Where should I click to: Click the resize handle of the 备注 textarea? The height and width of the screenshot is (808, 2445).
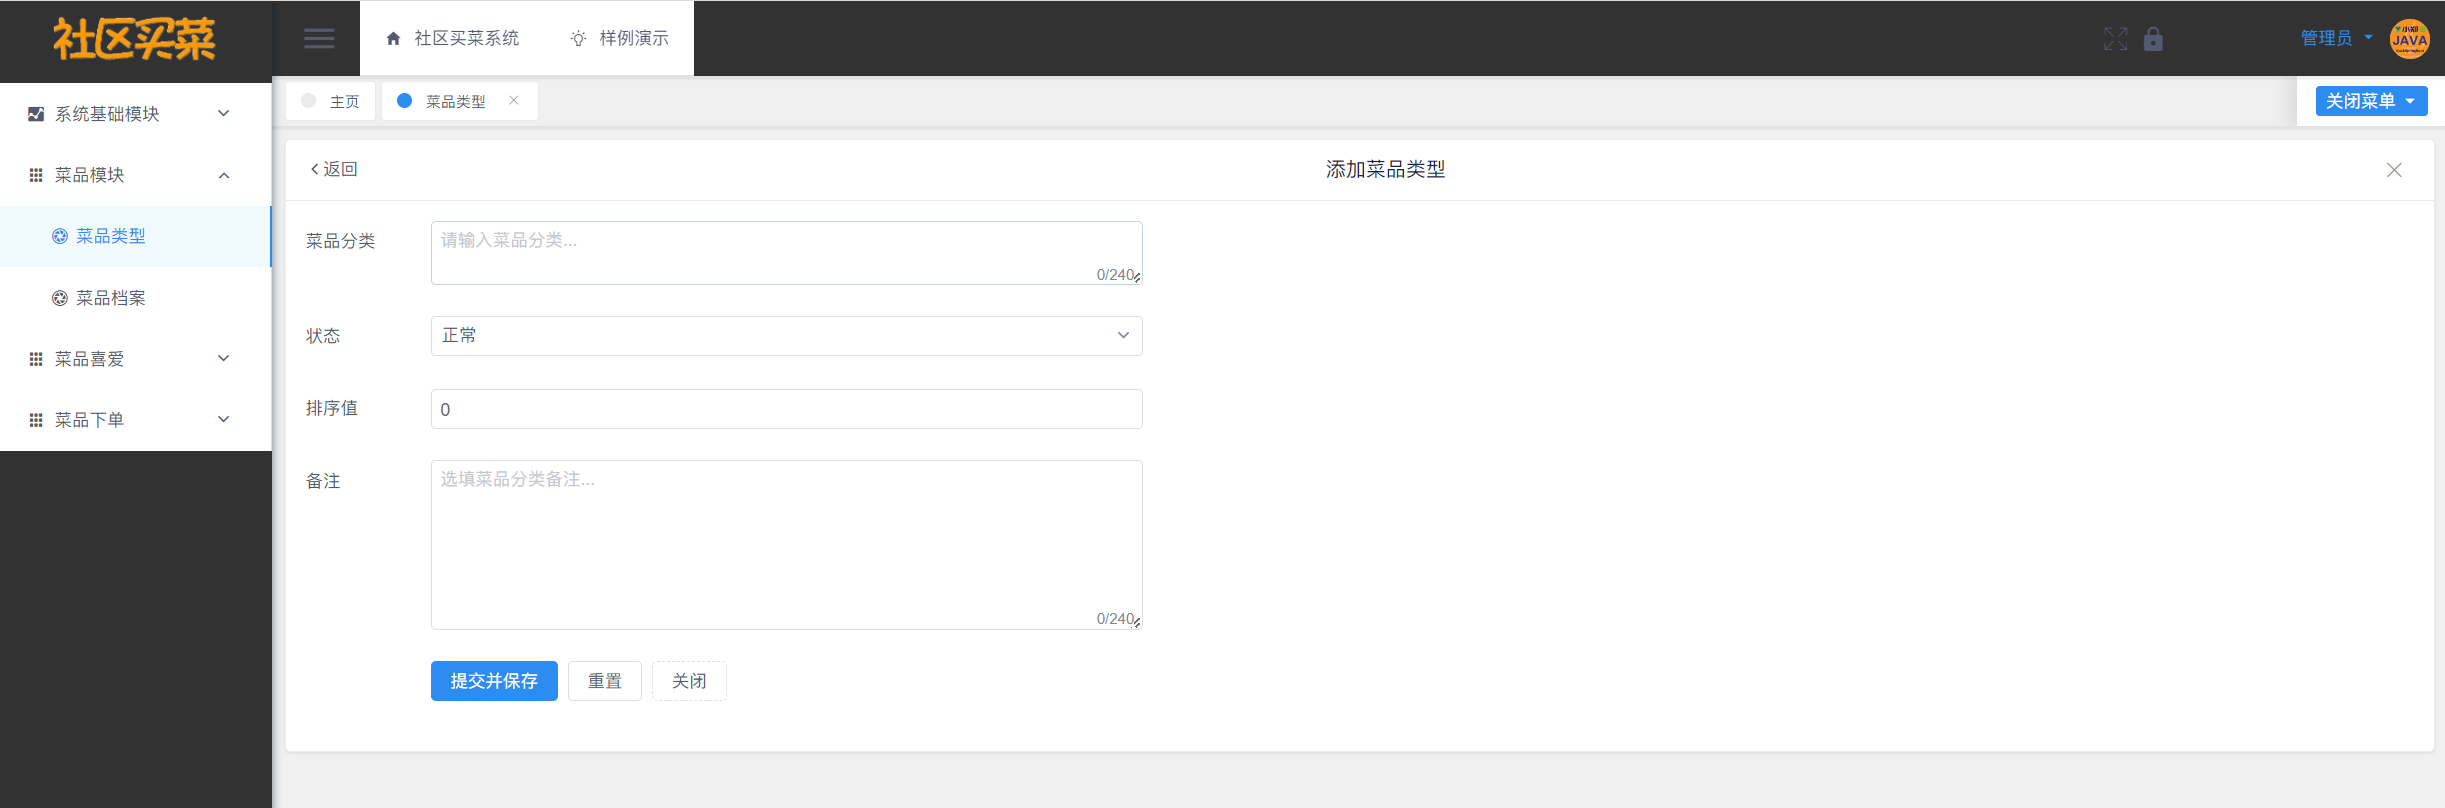(x=1137, y=623)
